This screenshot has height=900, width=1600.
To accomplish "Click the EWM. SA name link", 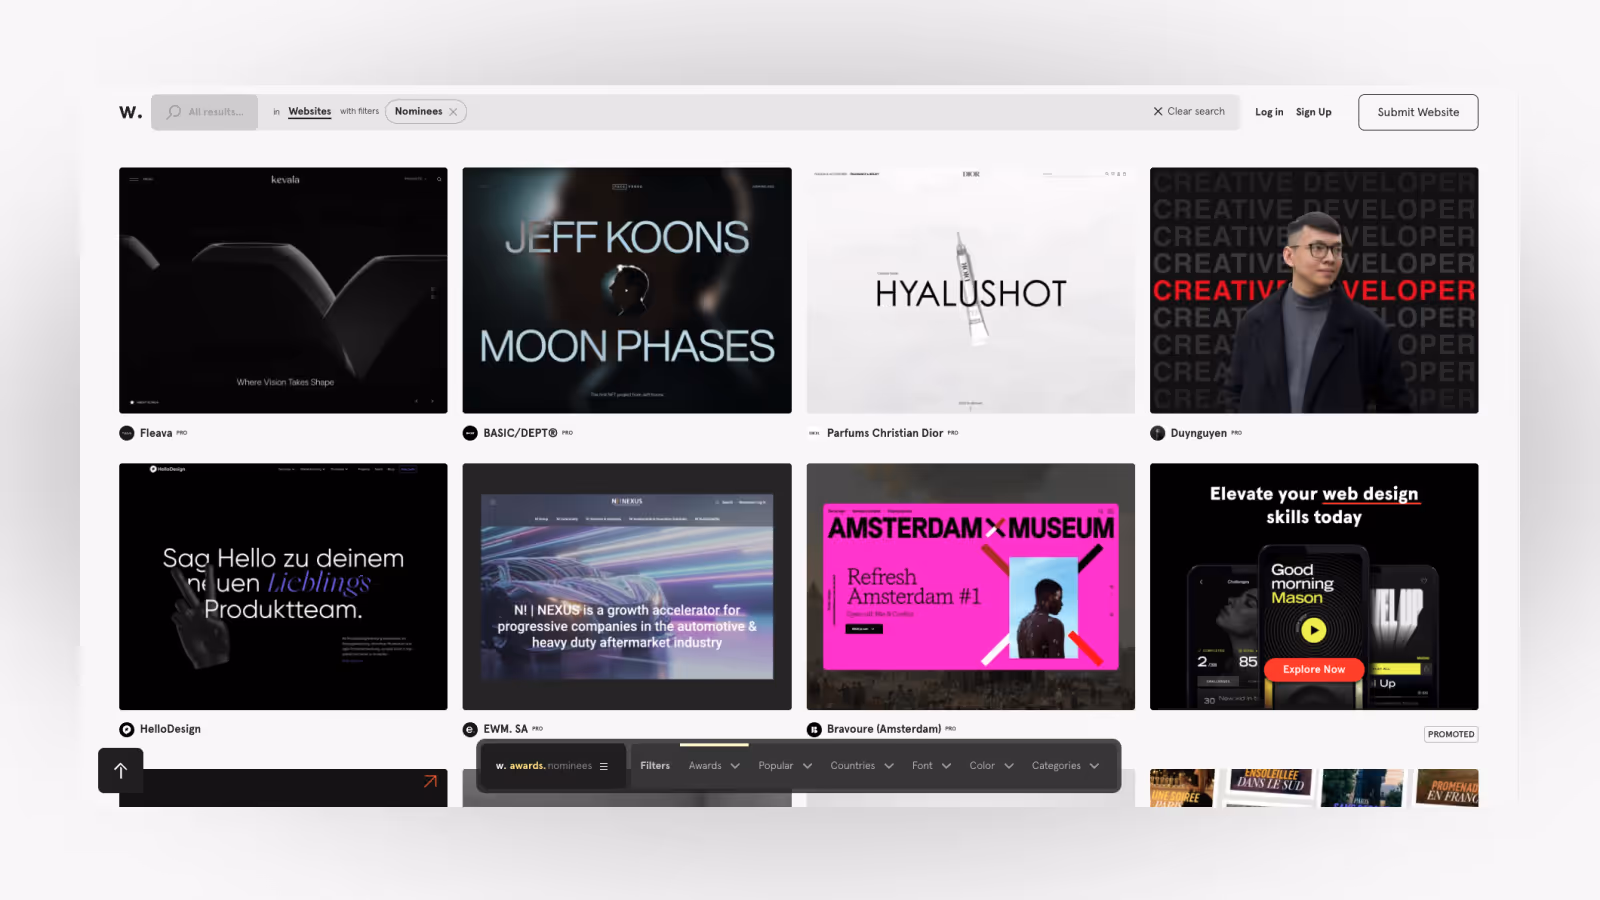I will (505, 730).
